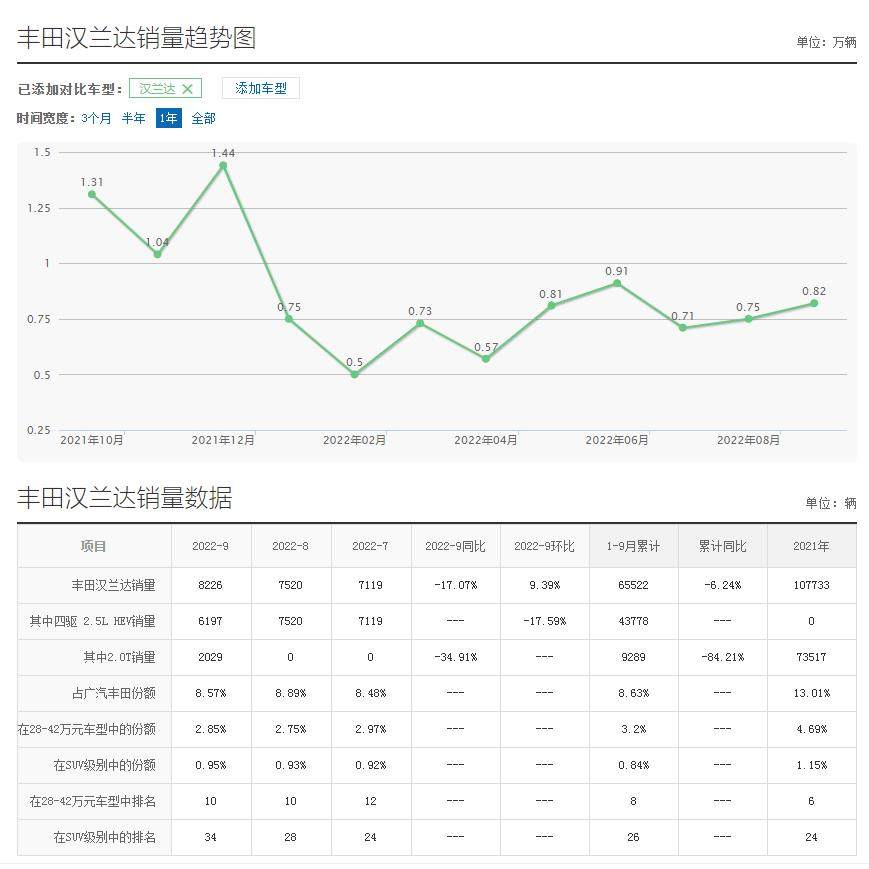This screenshot has width=869, height=869.
Task: Click the 2022-9同比 column header
Action: pyautogui.click(x=455, y=546)
